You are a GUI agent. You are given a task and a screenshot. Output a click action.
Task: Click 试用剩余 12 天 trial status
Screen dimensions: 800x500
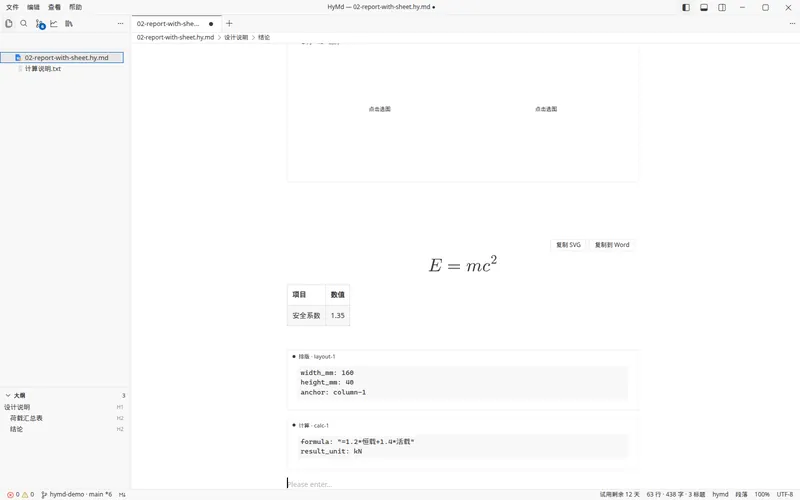(x=619, y=494)
